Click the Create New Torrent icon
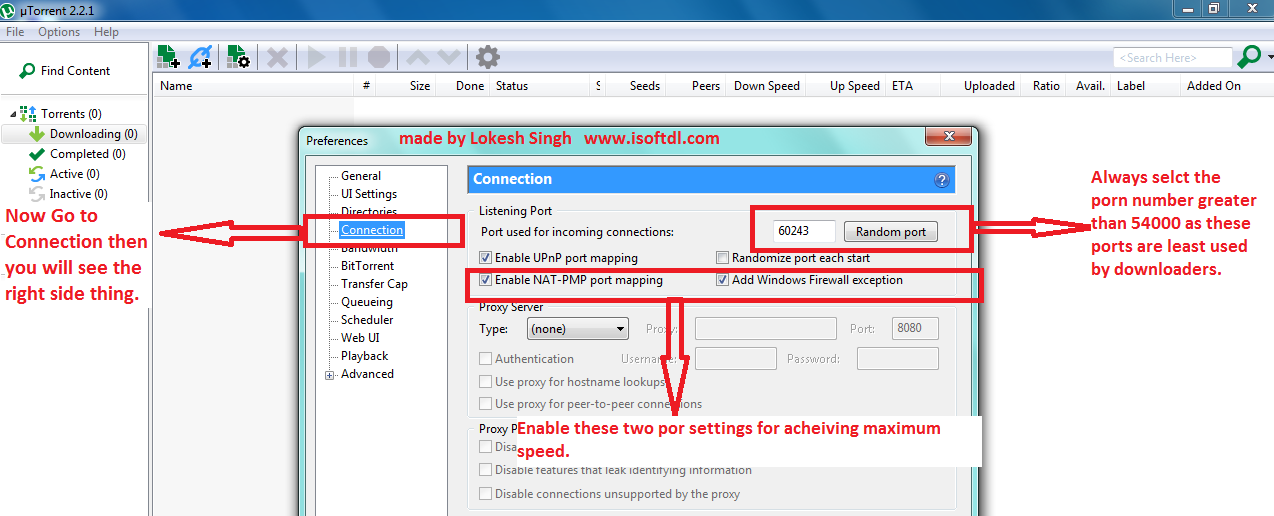This screenshot has height=516, width=1274. (238, 57)
